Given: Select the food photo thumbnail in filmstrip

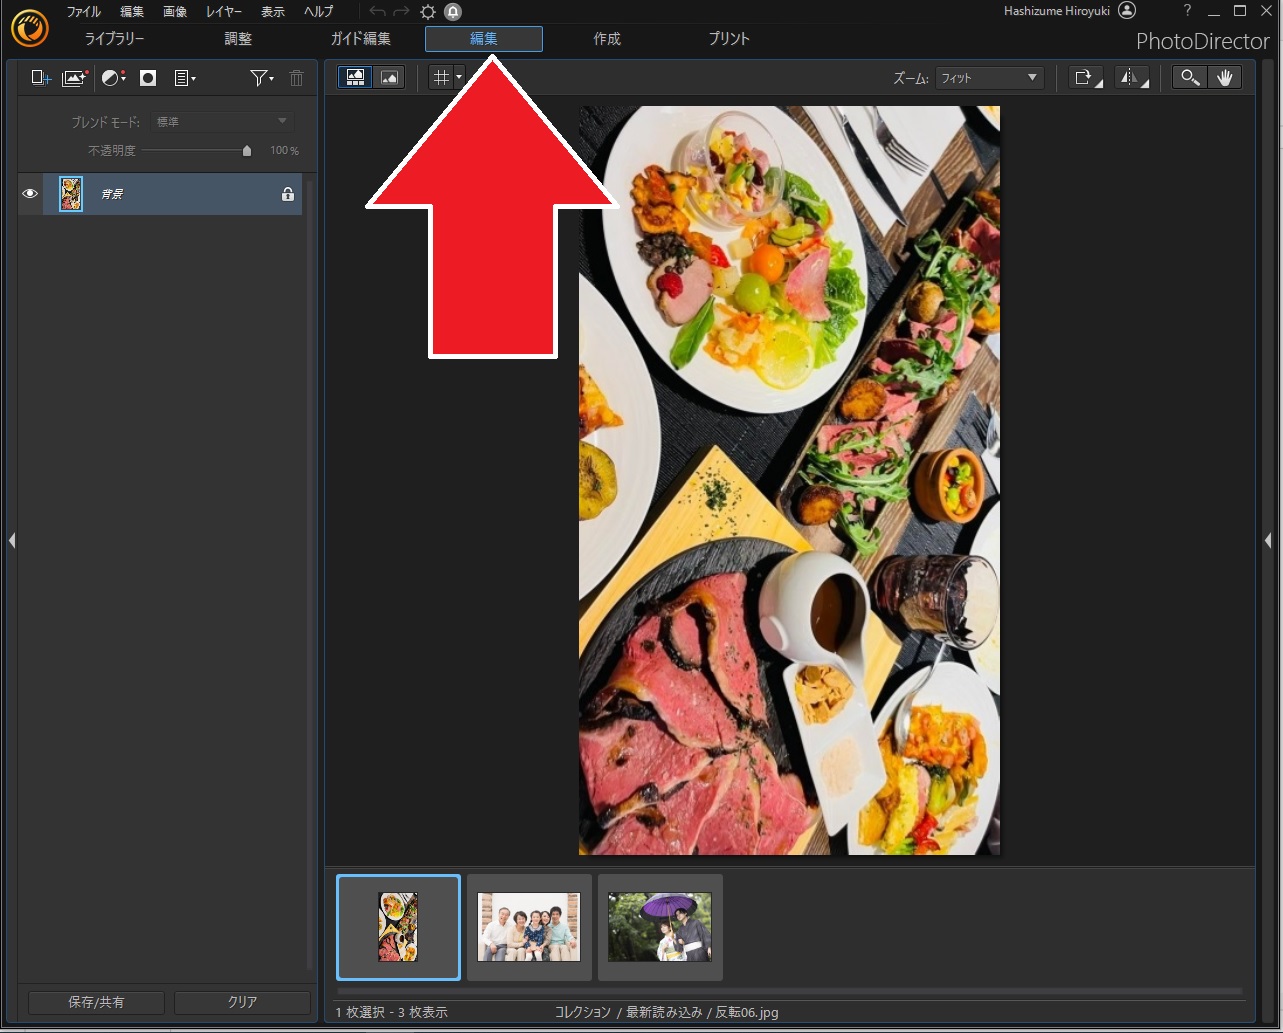Looking at the screenshot, I should (x=399, y=928).
